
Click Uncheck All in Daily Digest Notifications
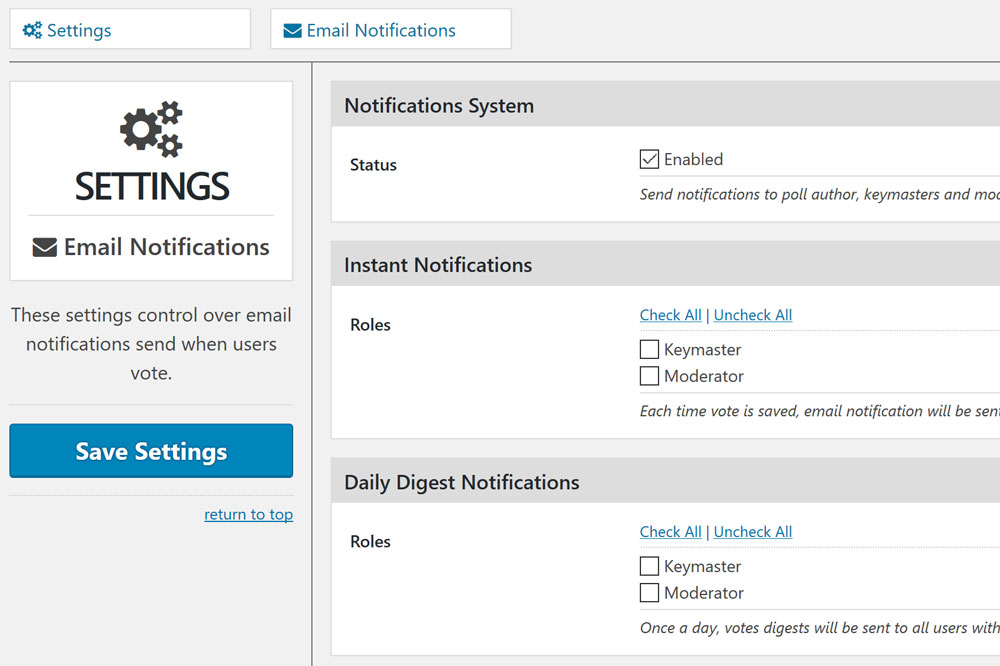tap(752, 532)
